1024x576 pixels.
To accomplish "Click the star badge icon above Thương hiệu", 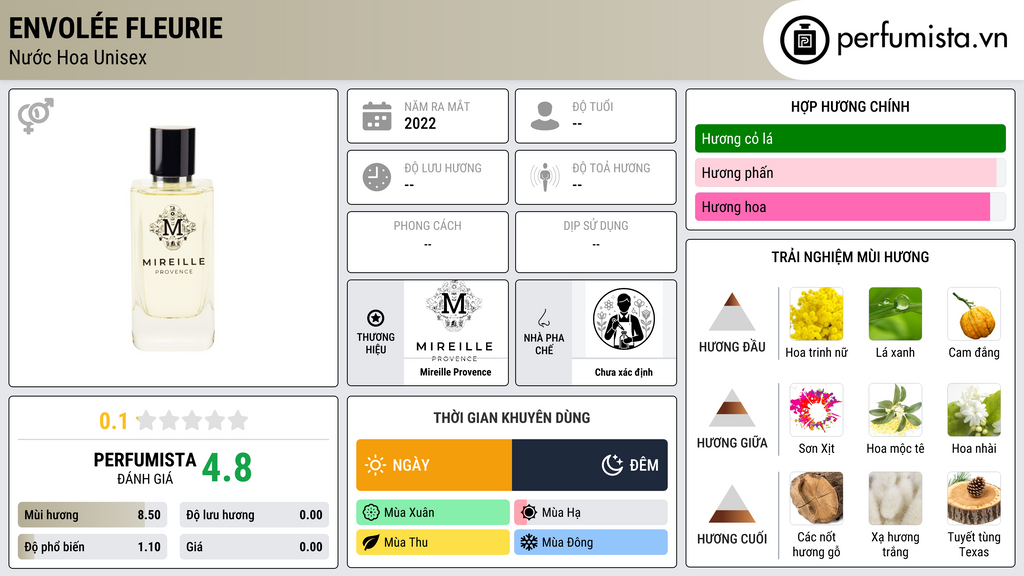I will coord(376,318).
